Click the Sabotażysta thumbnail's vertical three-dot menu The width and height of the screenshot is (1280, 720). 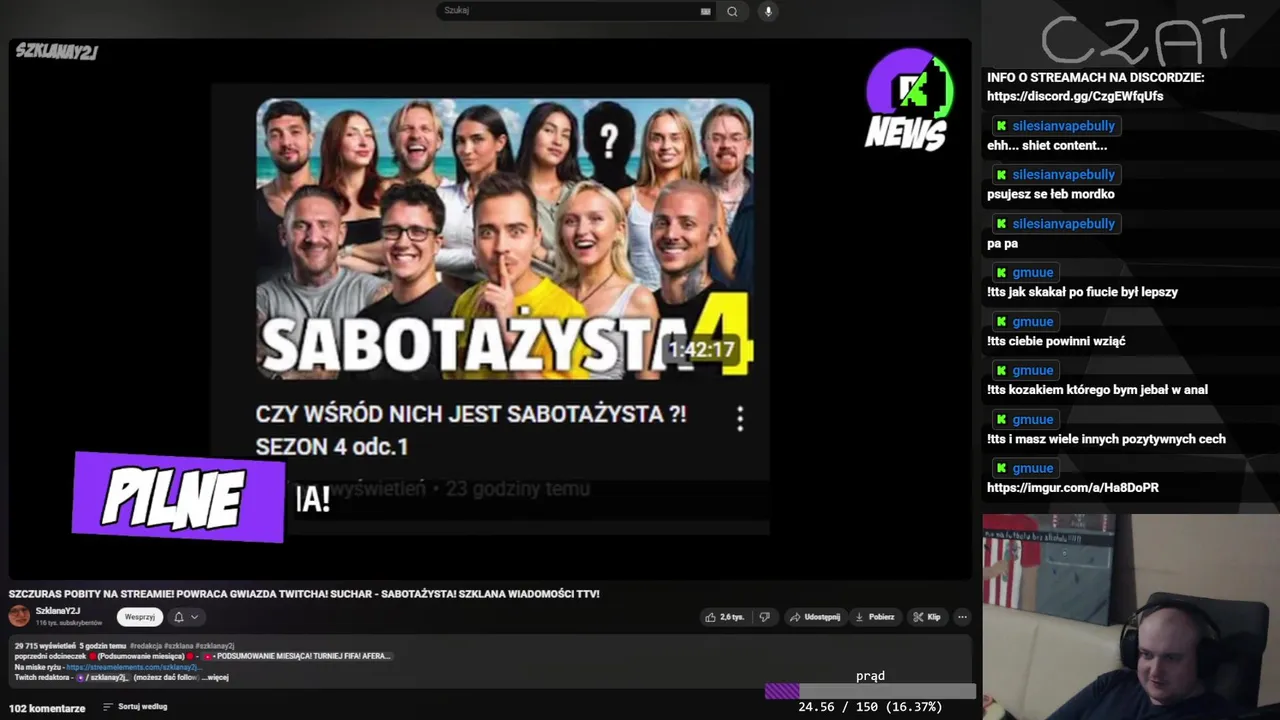(740, 419)
